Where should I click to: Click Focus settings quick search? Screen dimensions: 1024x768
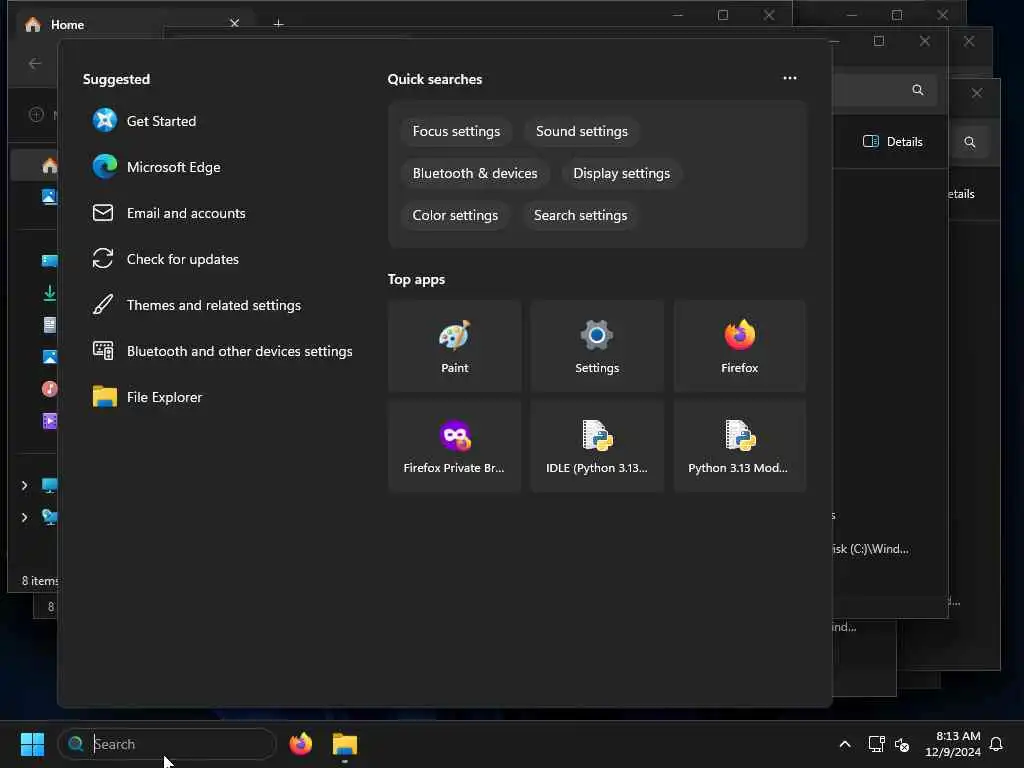pos(456,131)
